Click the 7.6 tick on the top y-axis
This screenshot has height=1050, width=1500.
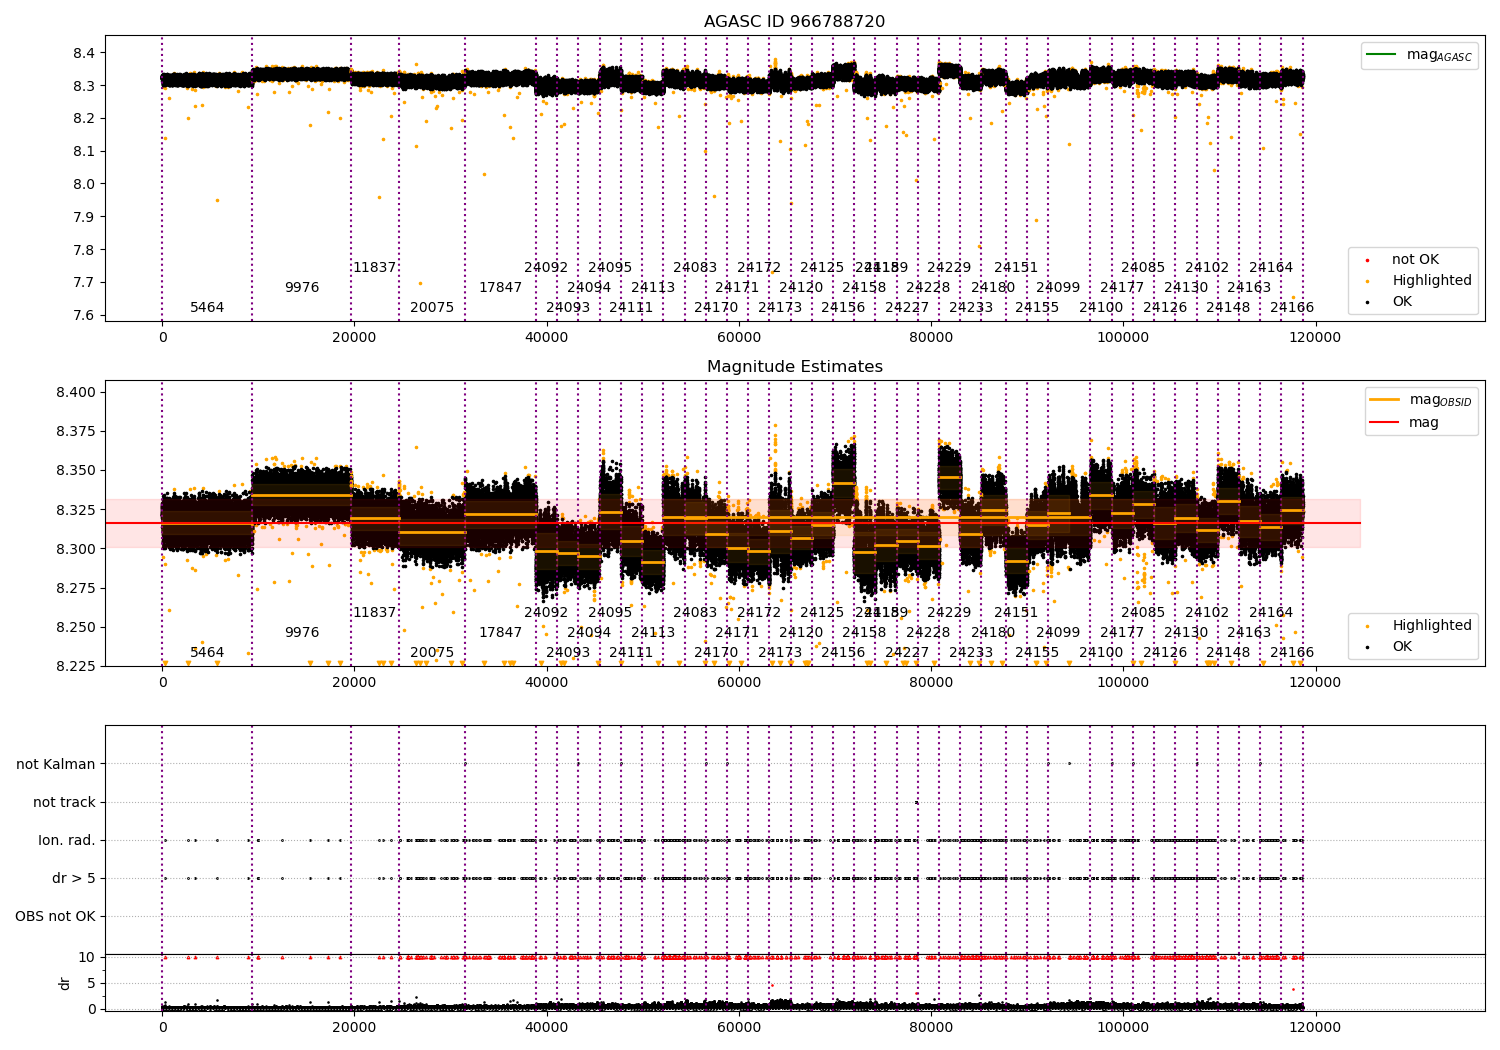point(84,315)
